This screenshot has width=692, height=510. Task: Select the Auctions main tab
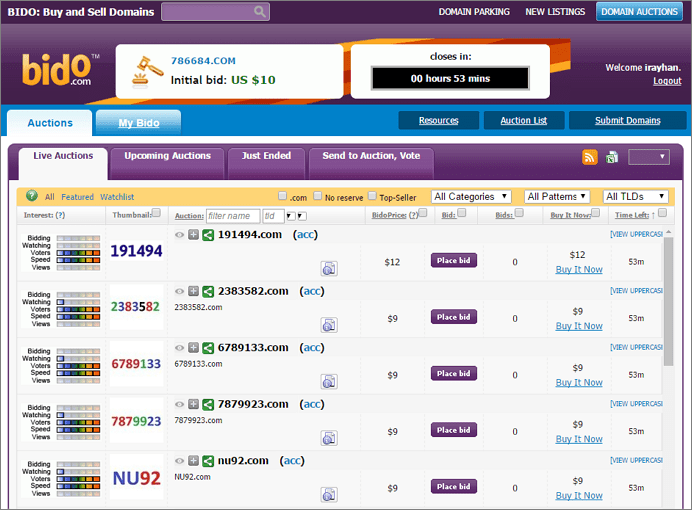[x=50, y=123]
